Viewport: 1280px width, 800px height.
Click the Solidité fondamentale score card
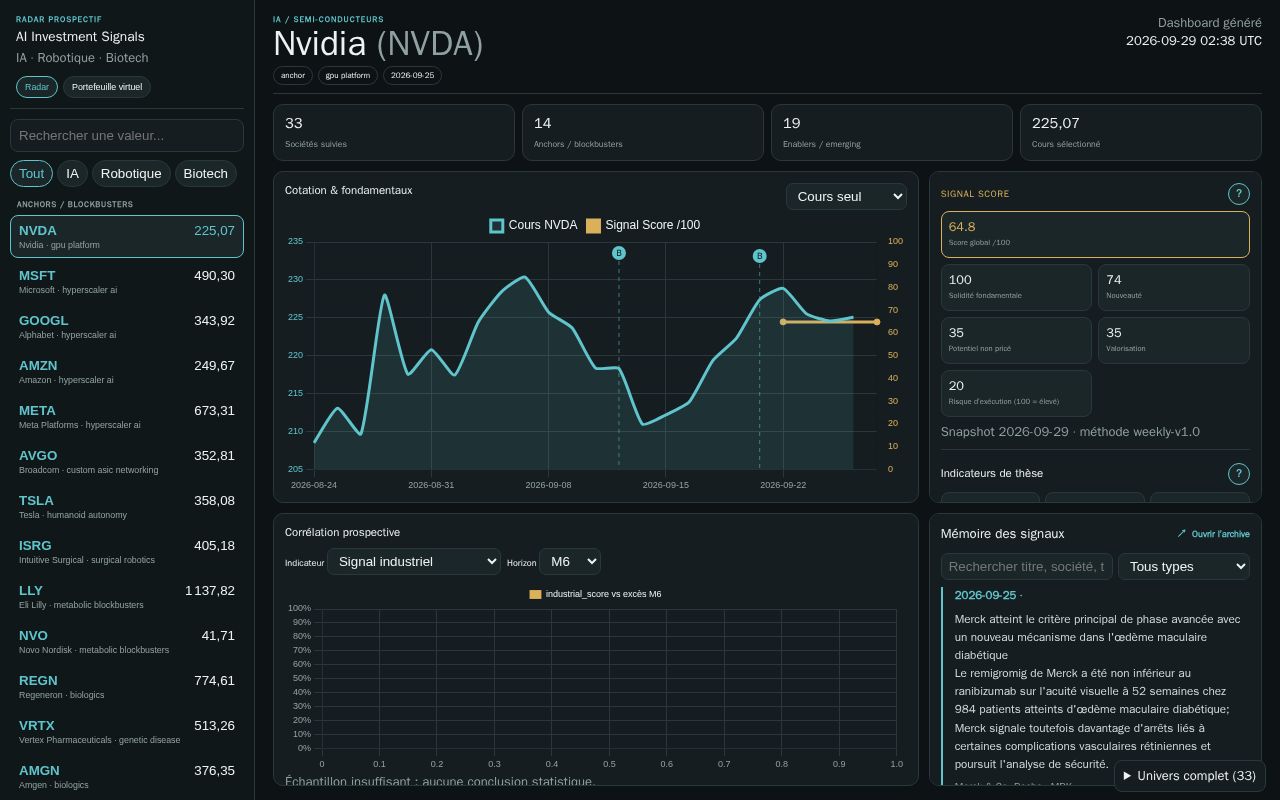pos(1016,287)
